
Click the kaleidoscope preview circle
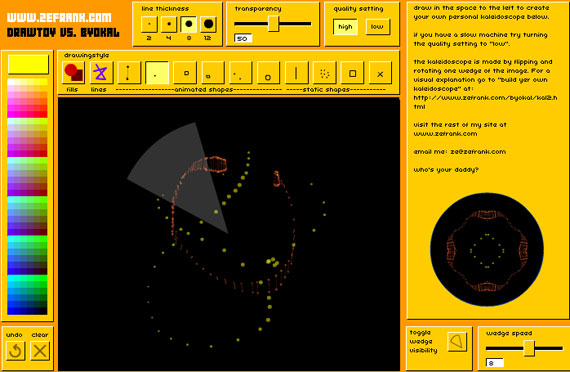click(487, 249)
